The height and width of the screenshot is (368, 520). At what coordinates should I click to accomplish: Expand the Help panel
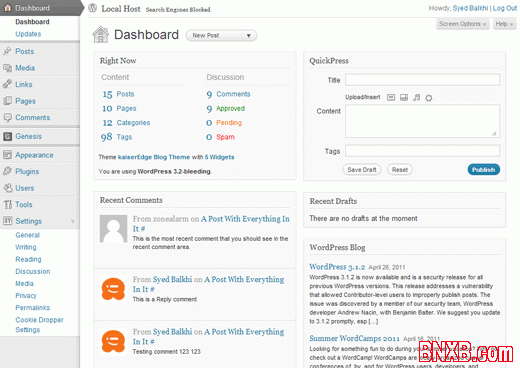(x=504, y=24)
